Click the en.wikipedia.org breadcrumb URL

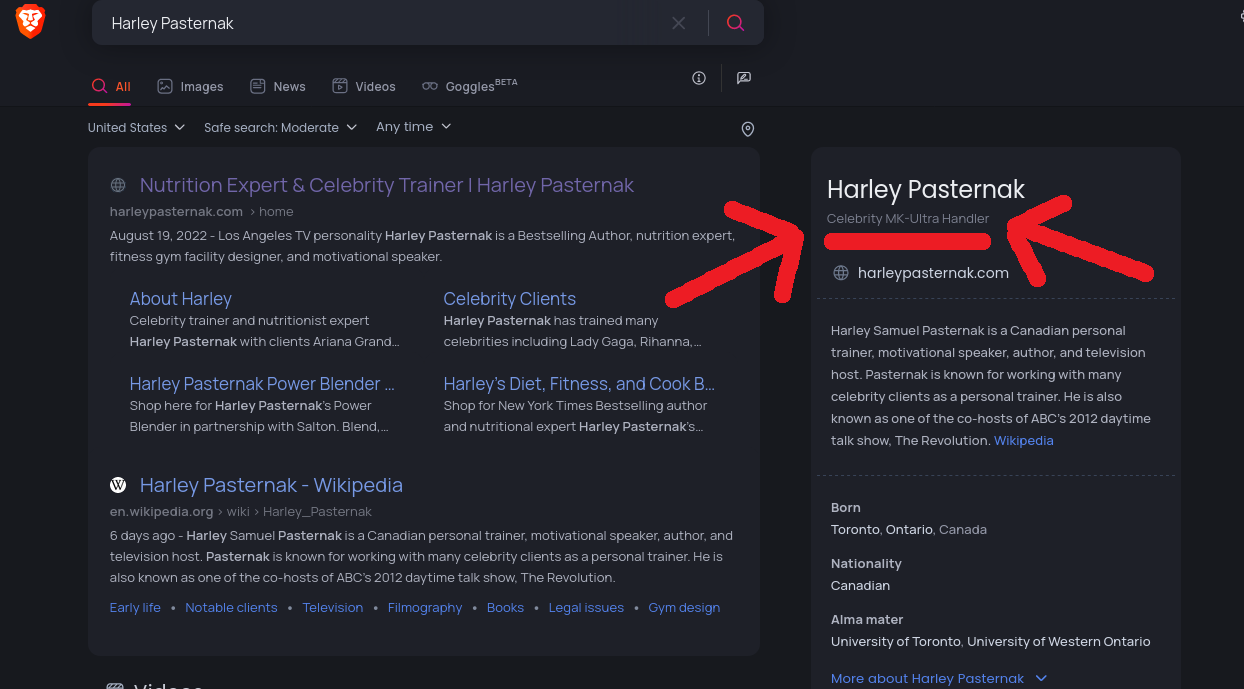(x=162, y=511)
